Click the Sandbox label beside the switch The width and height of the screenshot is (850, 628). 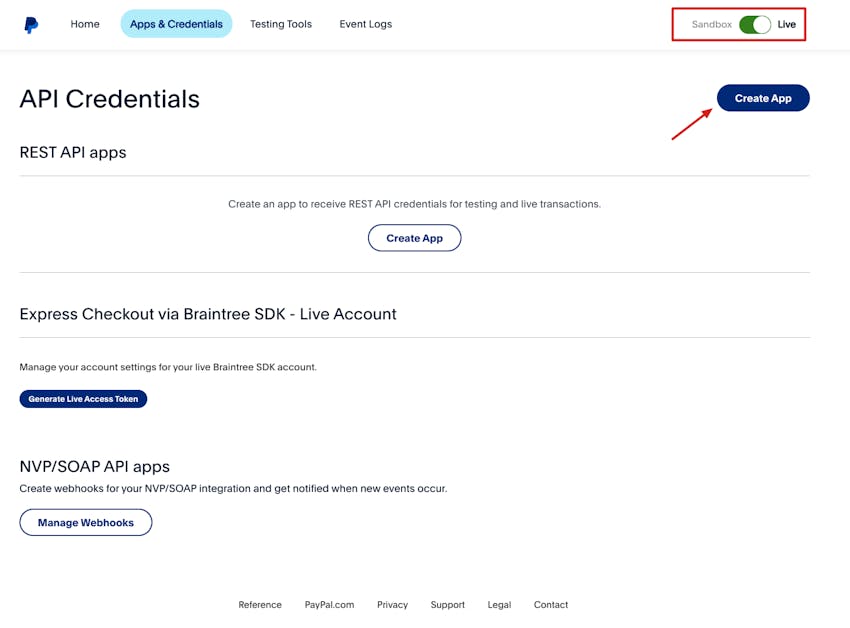point(712,24)
